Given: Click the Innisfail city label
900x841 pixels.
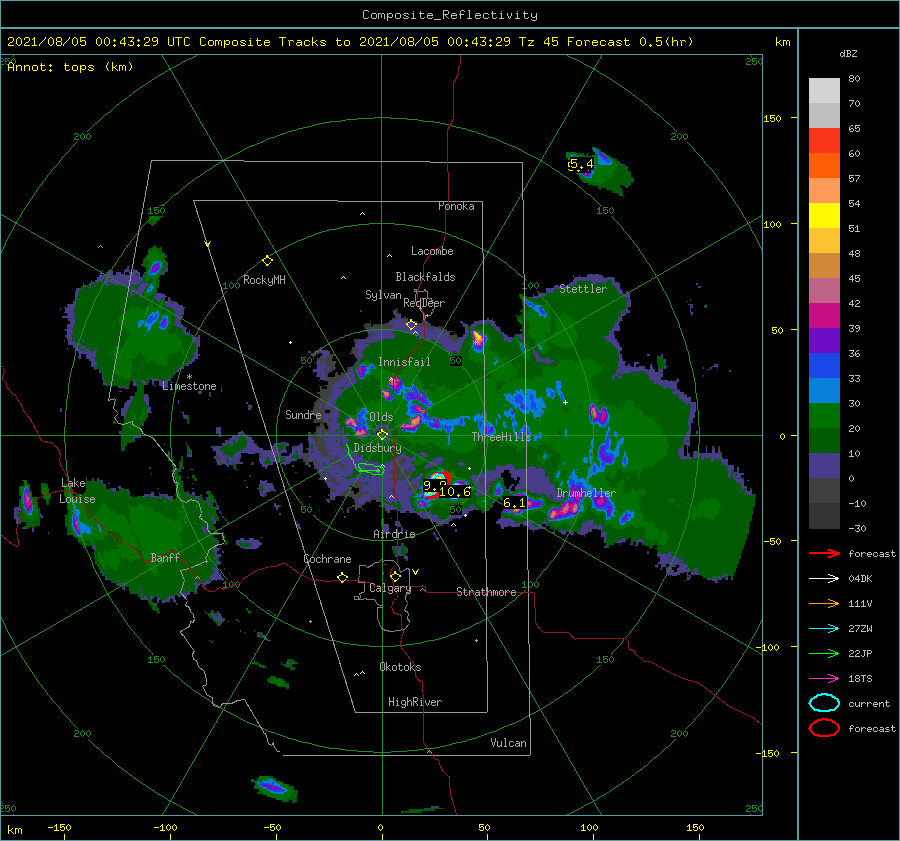Looking at the screenshot, I should [x=404, y=362].
